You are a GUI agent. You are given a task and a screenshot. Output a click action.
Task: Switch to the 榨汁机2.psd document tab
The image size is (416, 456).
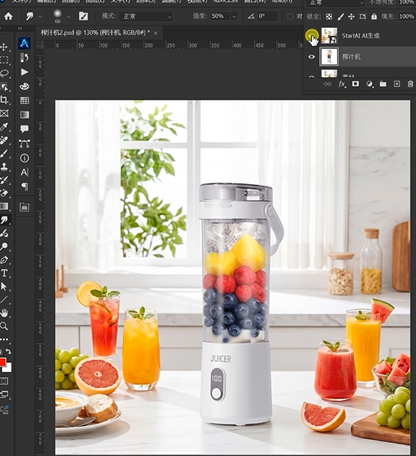(95, 33)
